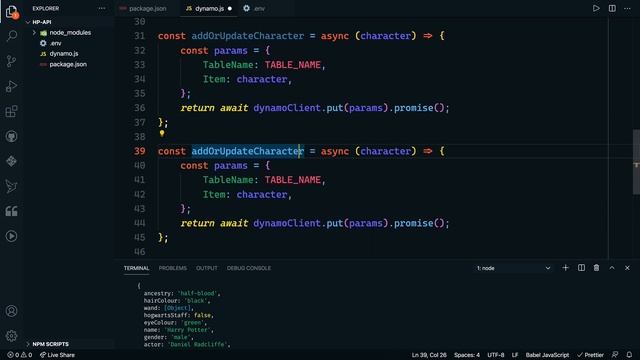
Task: Open errors and warnings status indicator
Action: (x=19, y=355)
